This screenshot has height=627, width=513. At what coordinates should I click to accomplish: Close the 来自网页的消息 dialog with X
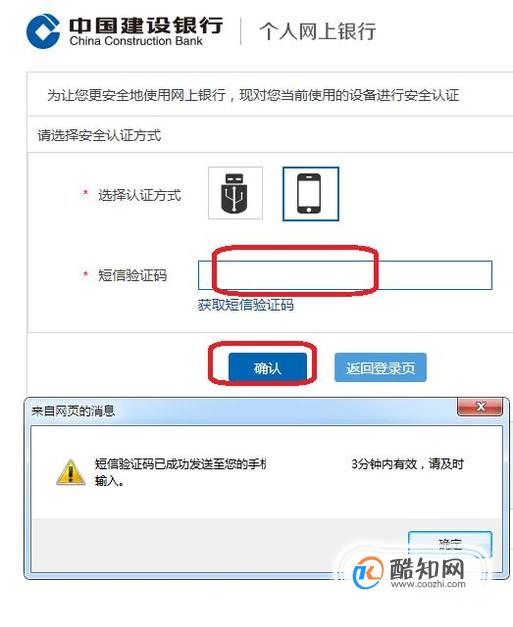click(480, 407)
